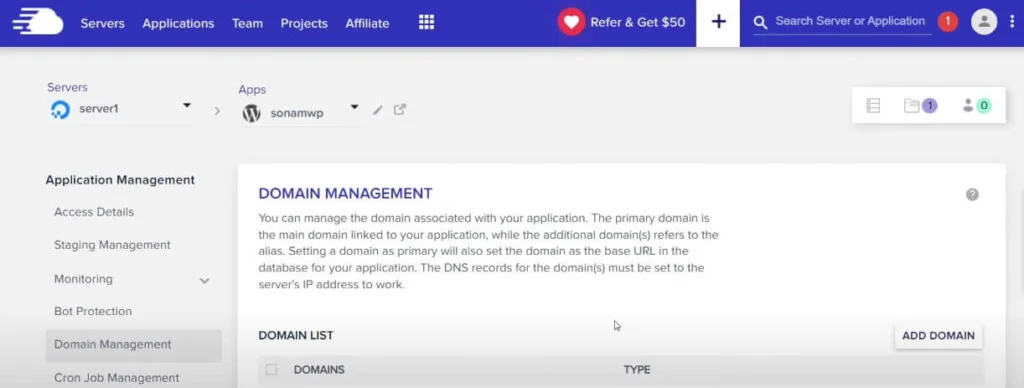Expand the Monitoring submenu chevron
The width and height of the screenshot is (1024, 388).
(x=204, y=281)
